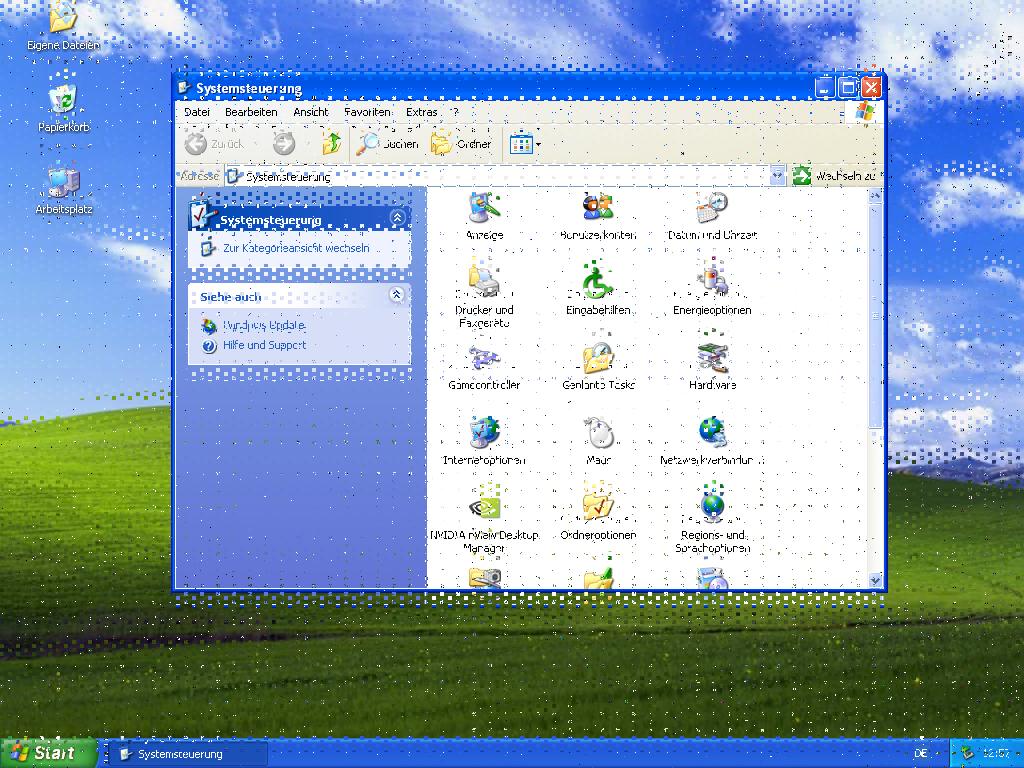Open the Anzeige control panel icon
1024x768 pixels.
coord(484,216)
